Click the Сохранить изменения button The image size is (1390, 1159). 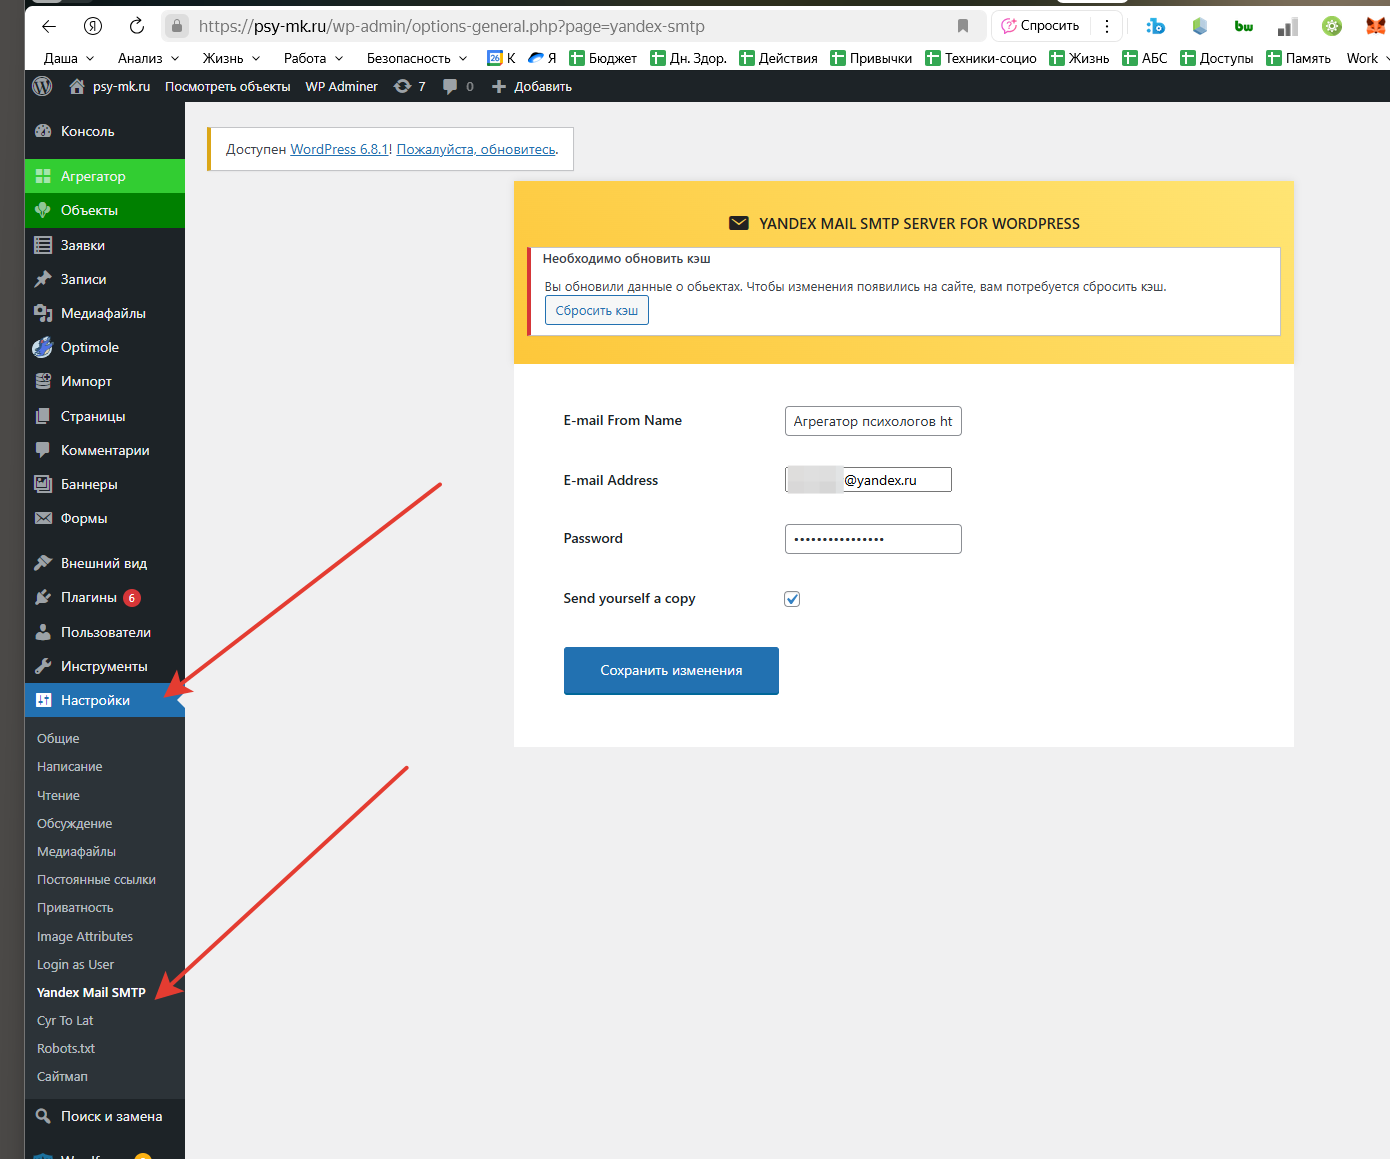click(671, 671)
